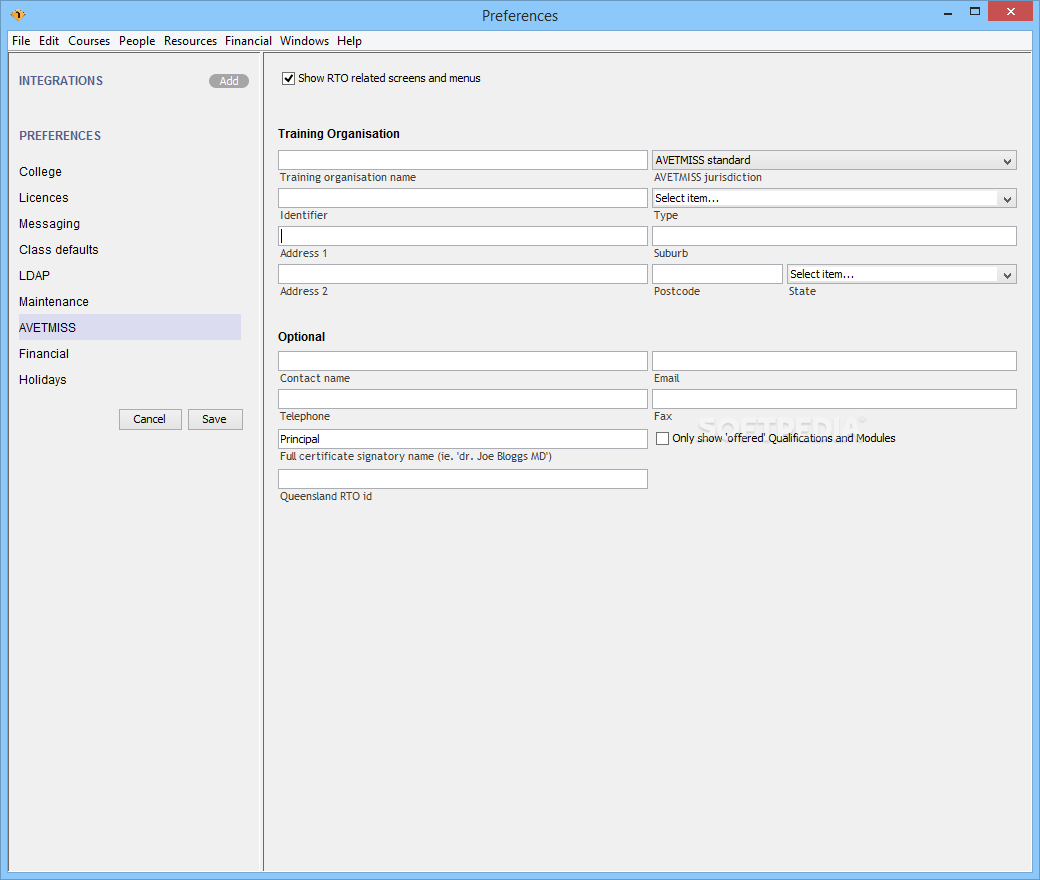The height and width of the screenshot is (880, 1040).
Task: Focus the Fax field
Action: click(x=834, y=399)
